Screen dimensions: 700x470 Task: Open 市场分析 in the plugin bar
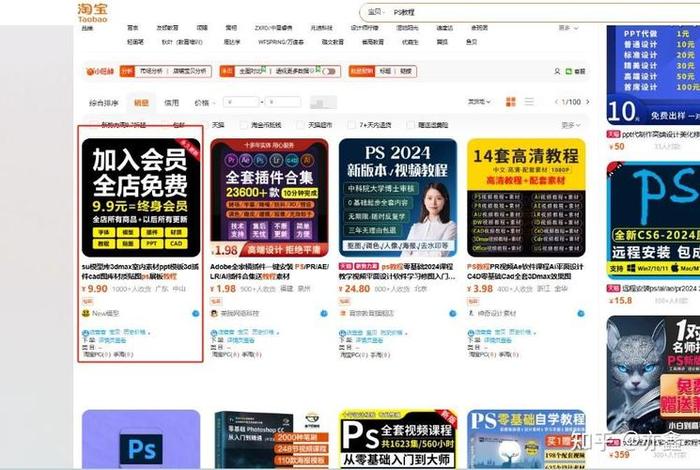151,71
